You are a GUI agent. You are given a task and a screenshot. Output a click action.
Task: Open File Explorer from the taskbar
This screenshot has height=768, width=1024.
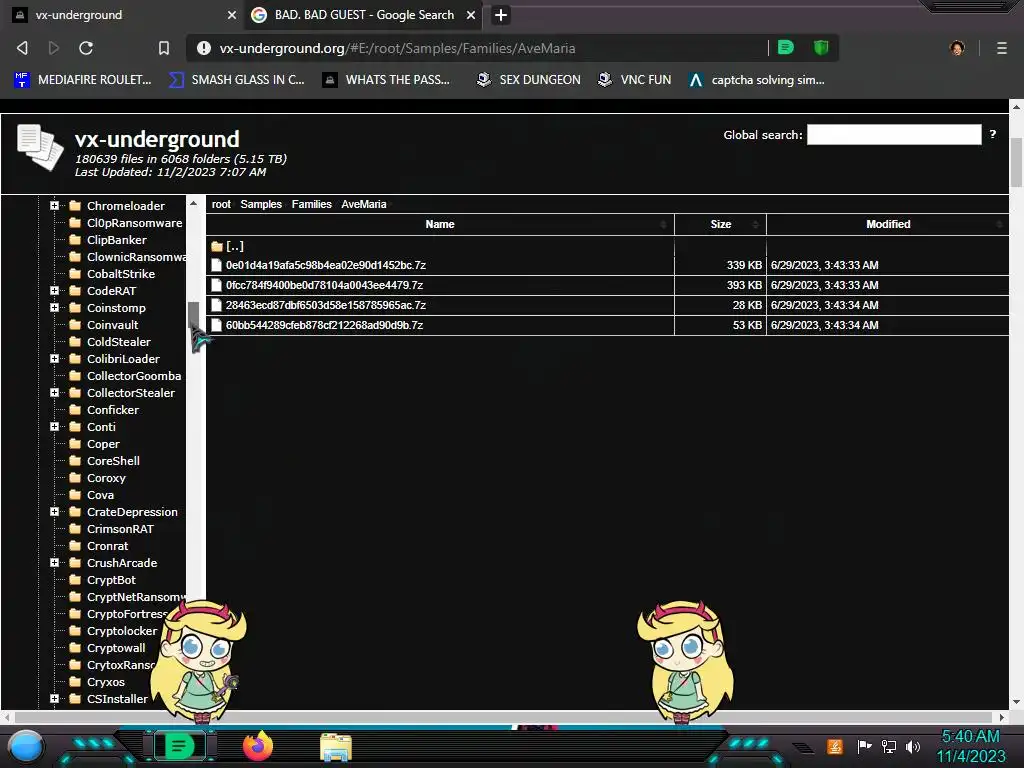(336, 747)
